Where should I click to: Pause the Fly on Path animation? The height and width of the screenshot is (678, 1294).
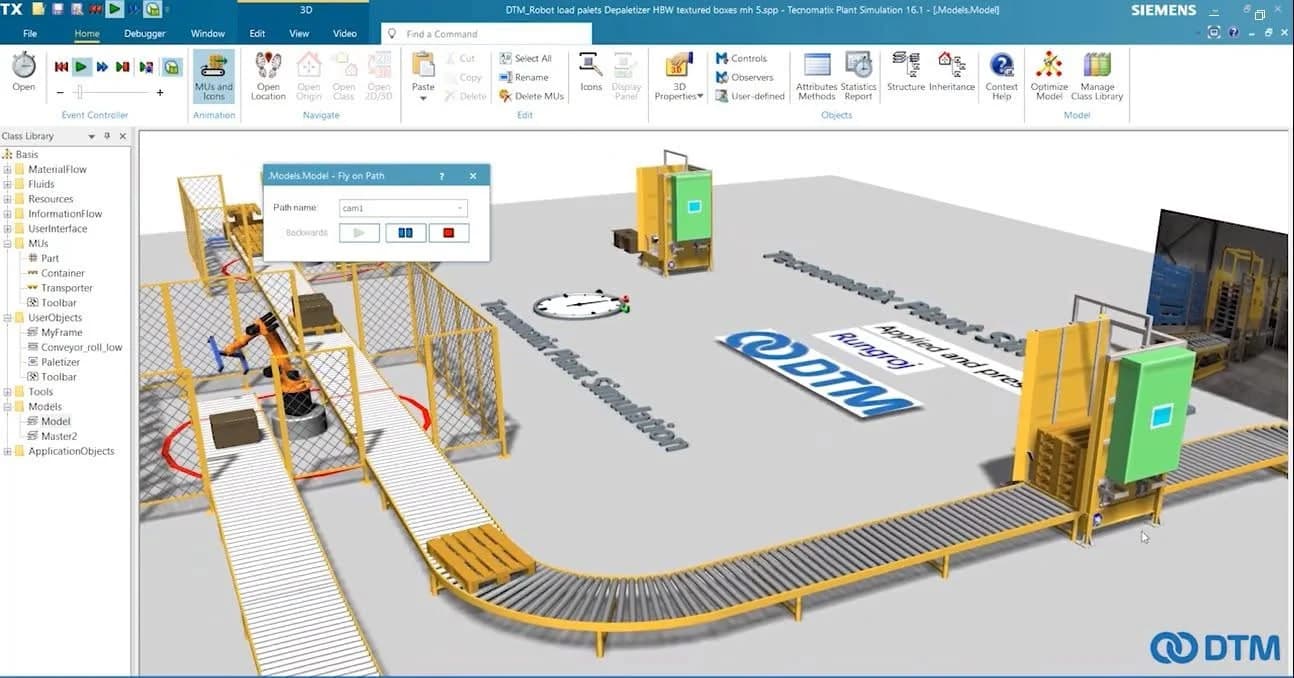(x=405, y=233)
